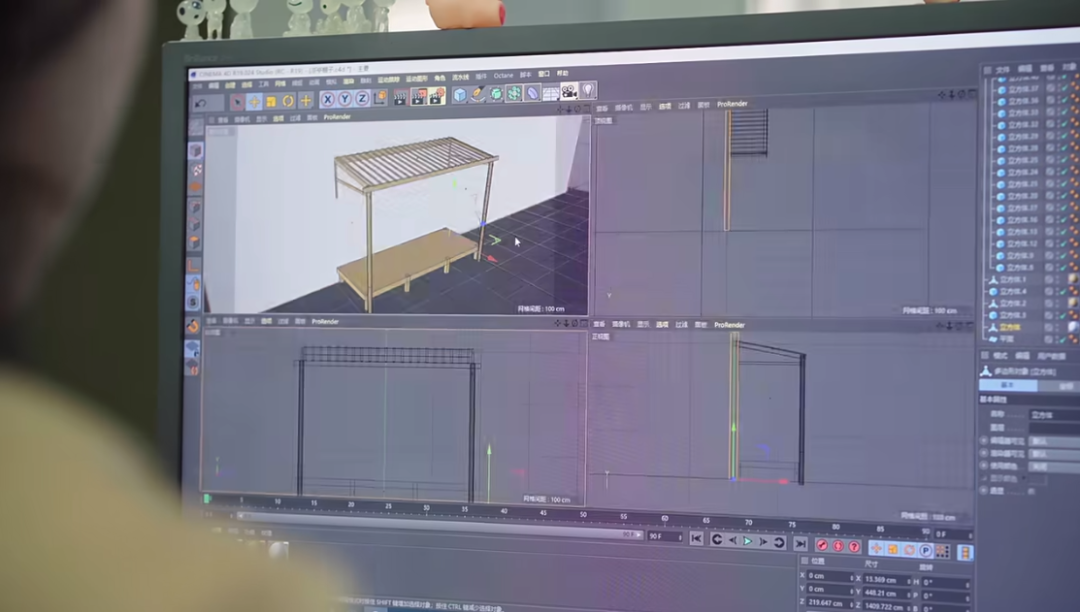Toggle the X axis lock
Viewport: 1080px width, 612px height.
[x=327, y=99]
